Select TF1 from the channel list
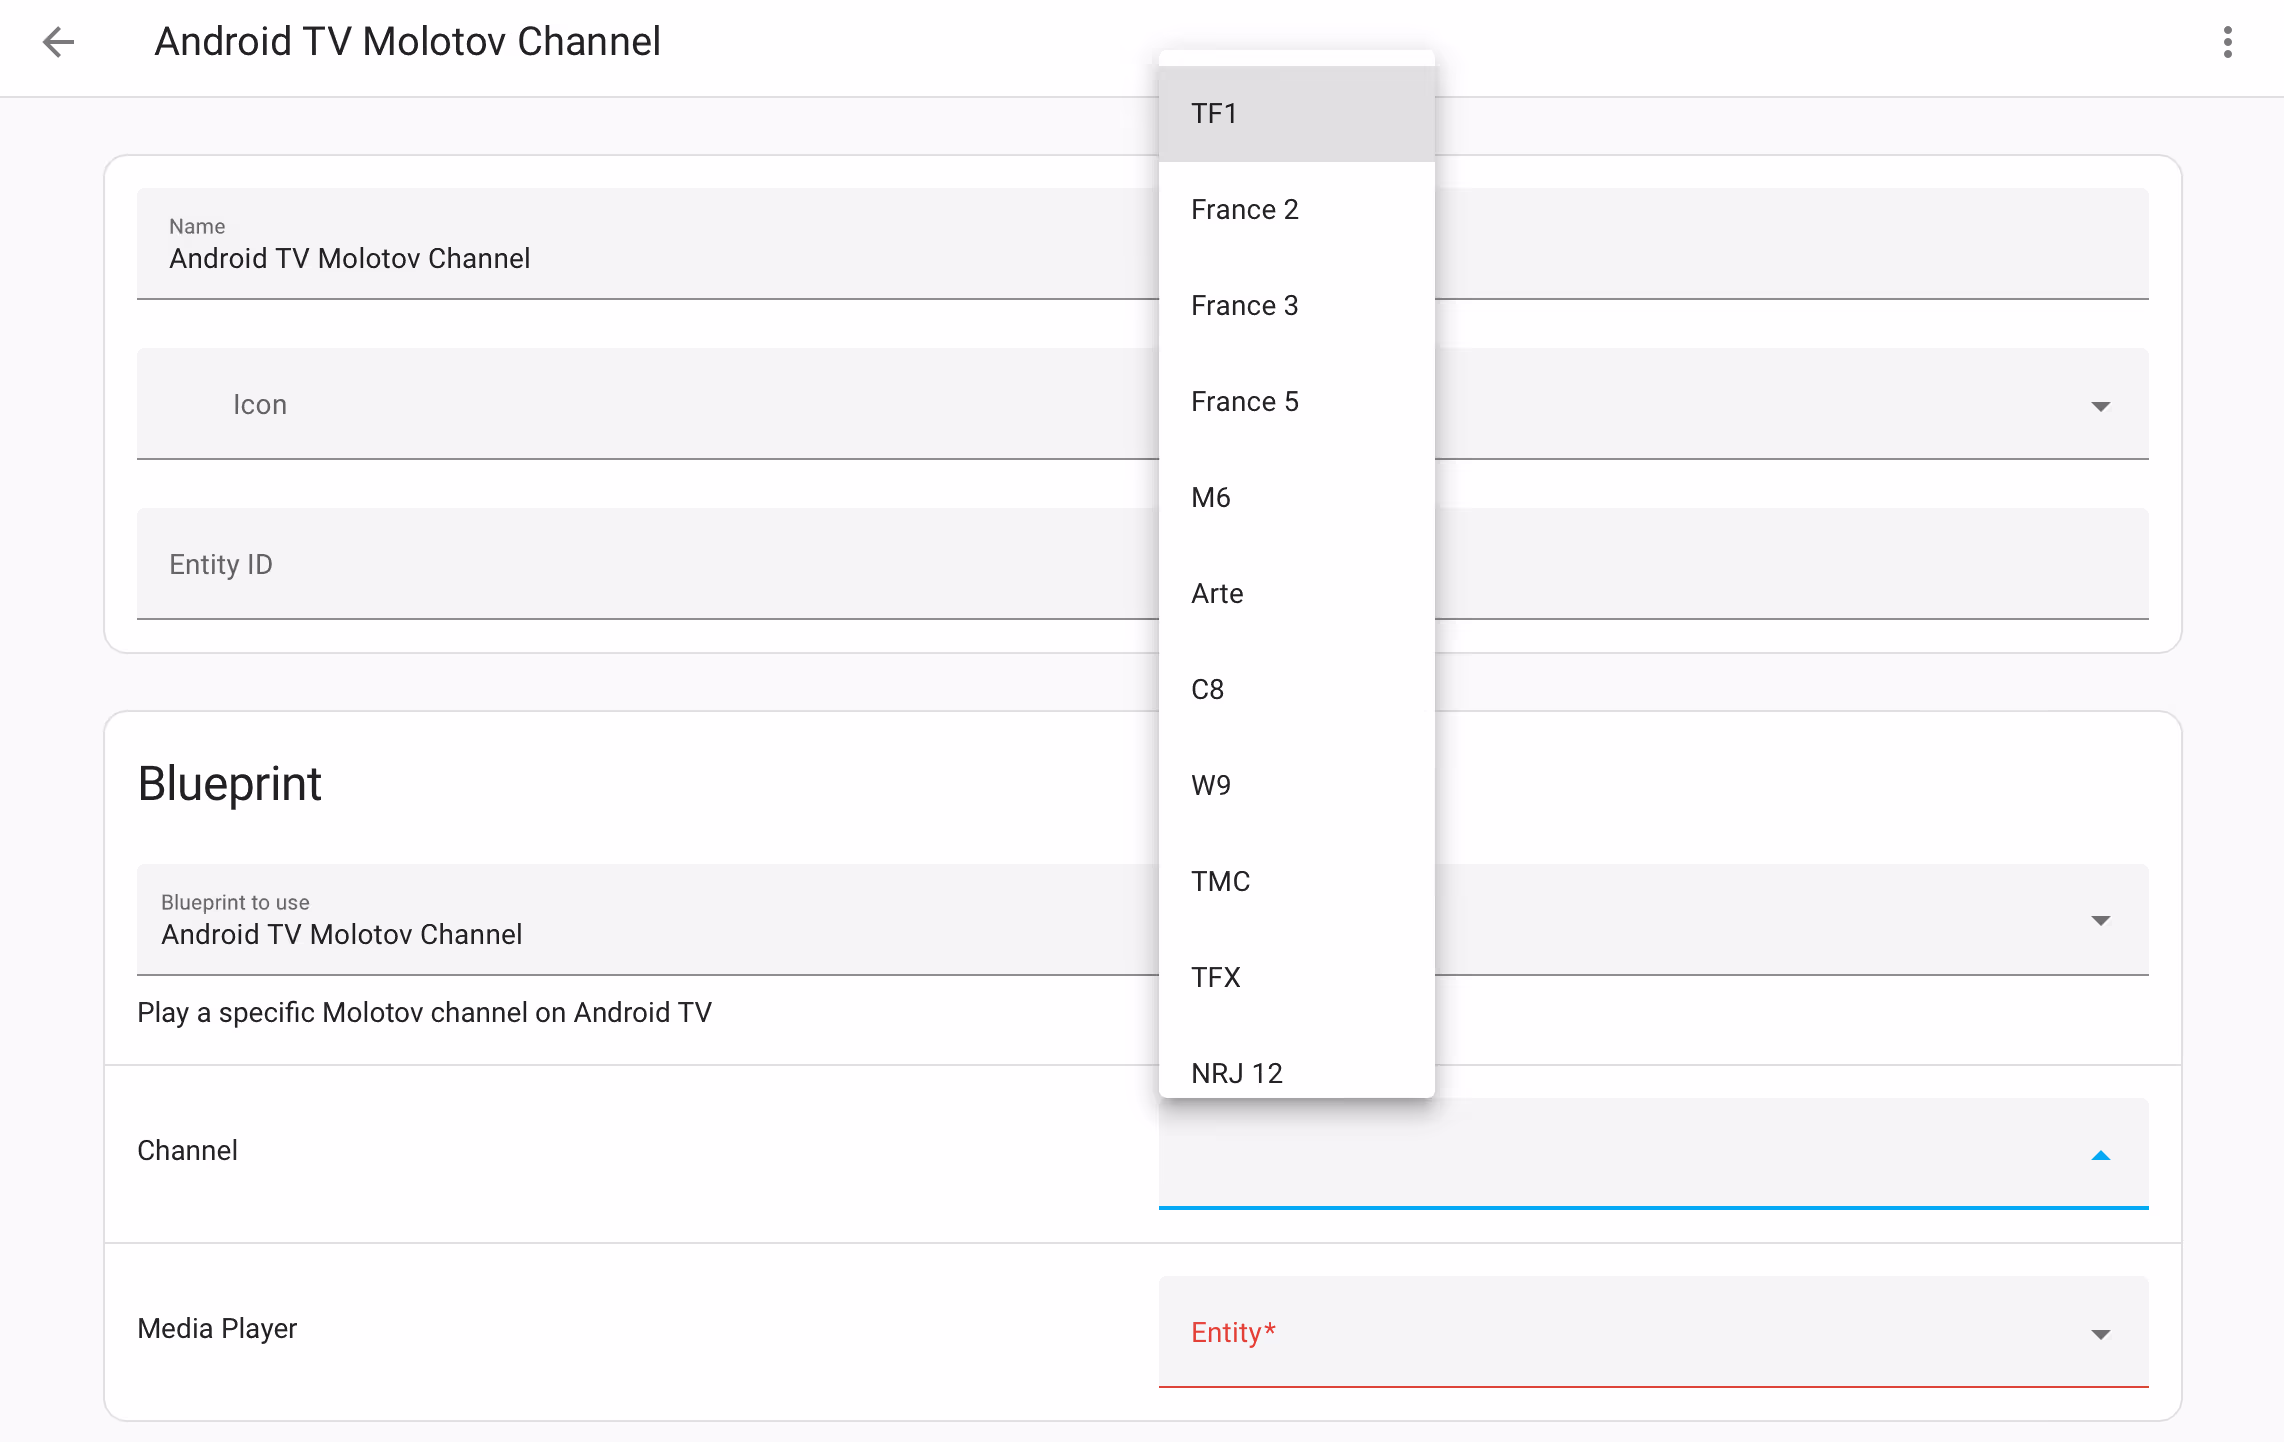This screenshot has width=2284, height=1442. 1296,114
